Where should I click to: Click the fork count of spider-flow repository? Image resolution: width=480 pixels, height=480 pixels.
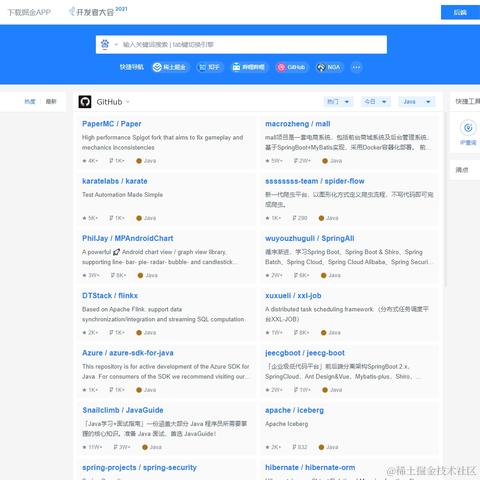coord(300,218)
